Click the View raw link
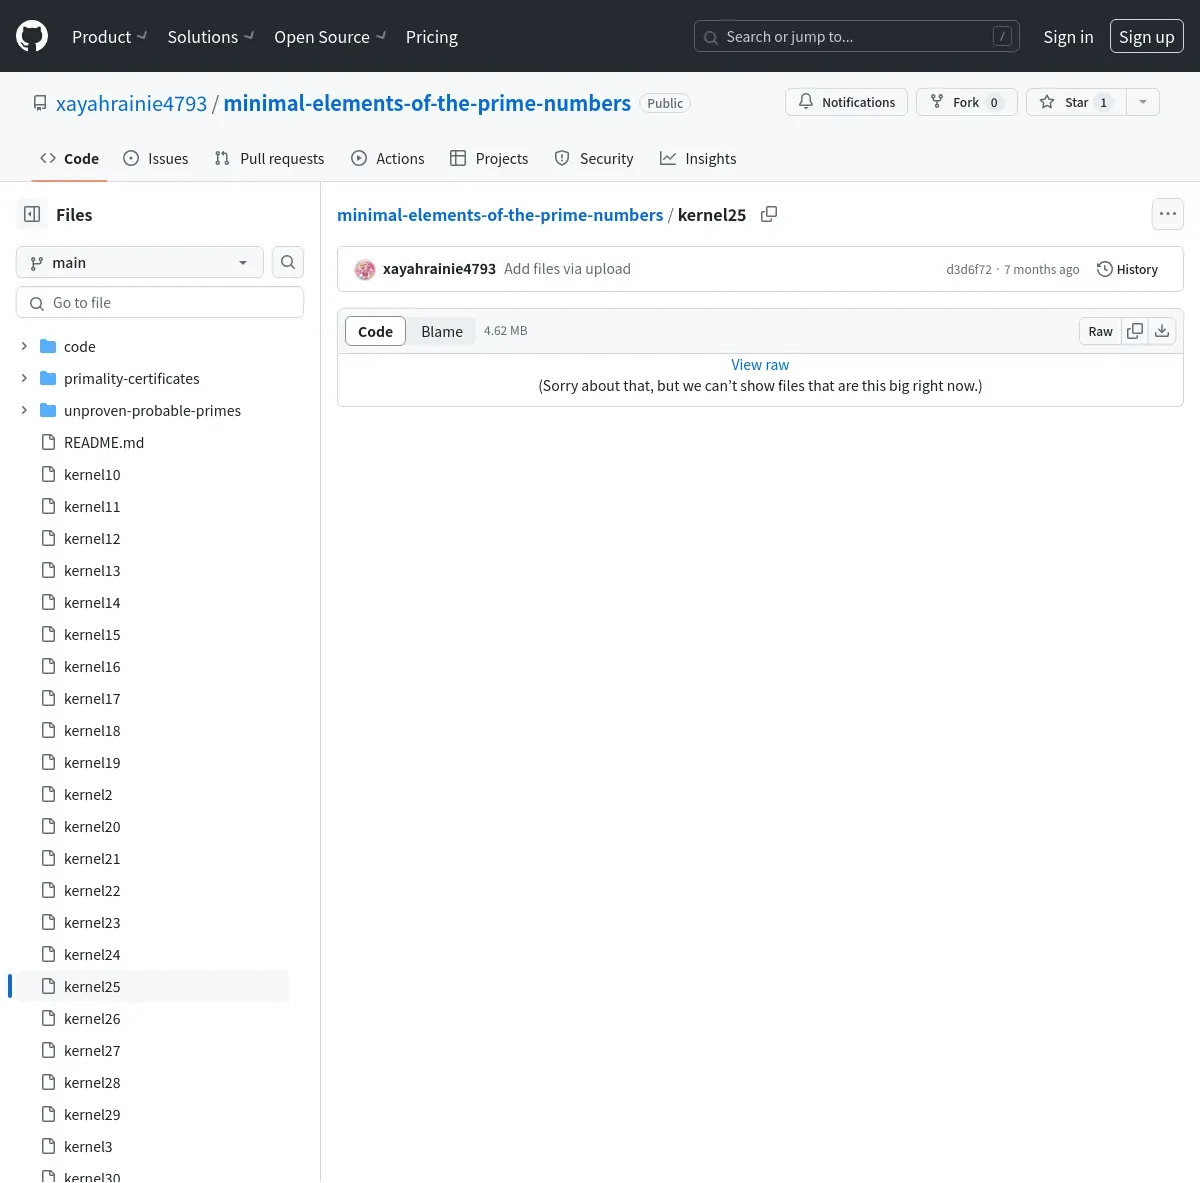Image resolution: width=1200 pixels, height=1183 pixels. pyautogui.click(x=760, y=365)
